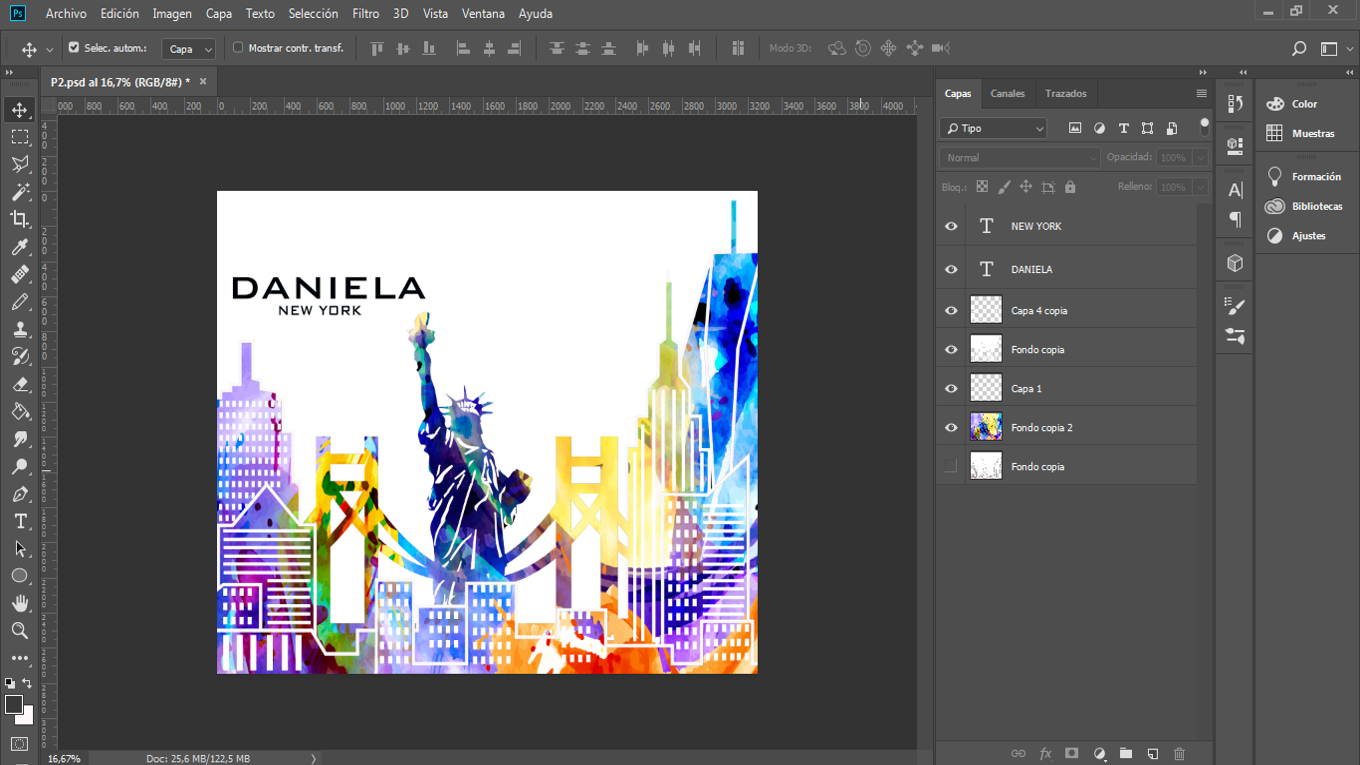
Task: Open the Normal blend mode dropdown
Action: pos(1019,158)
